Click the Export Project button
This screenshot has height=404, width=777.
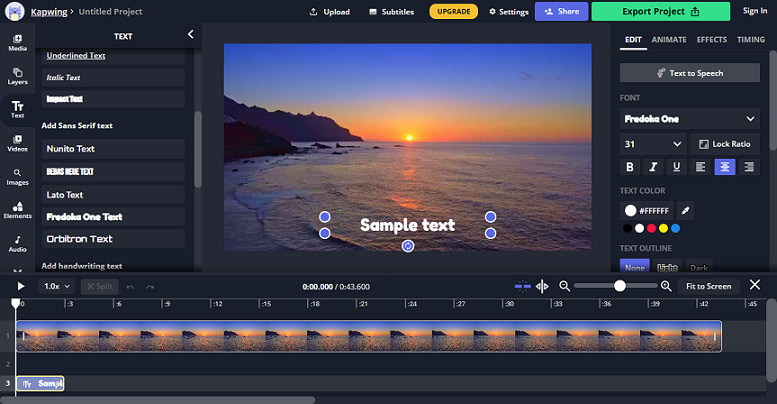[661, 11]
